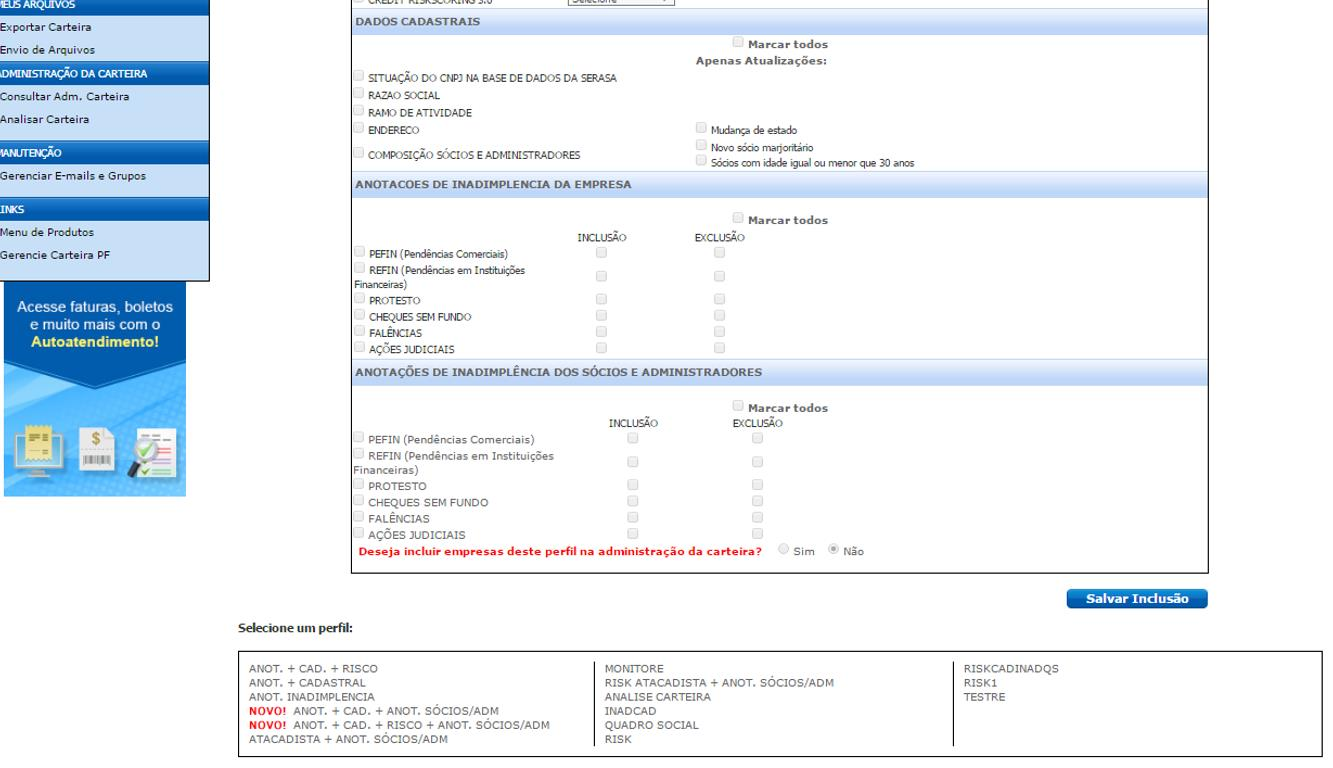
Task: Open Analisar Carteira in the sidebar
Action: click(x=45, y=119)
